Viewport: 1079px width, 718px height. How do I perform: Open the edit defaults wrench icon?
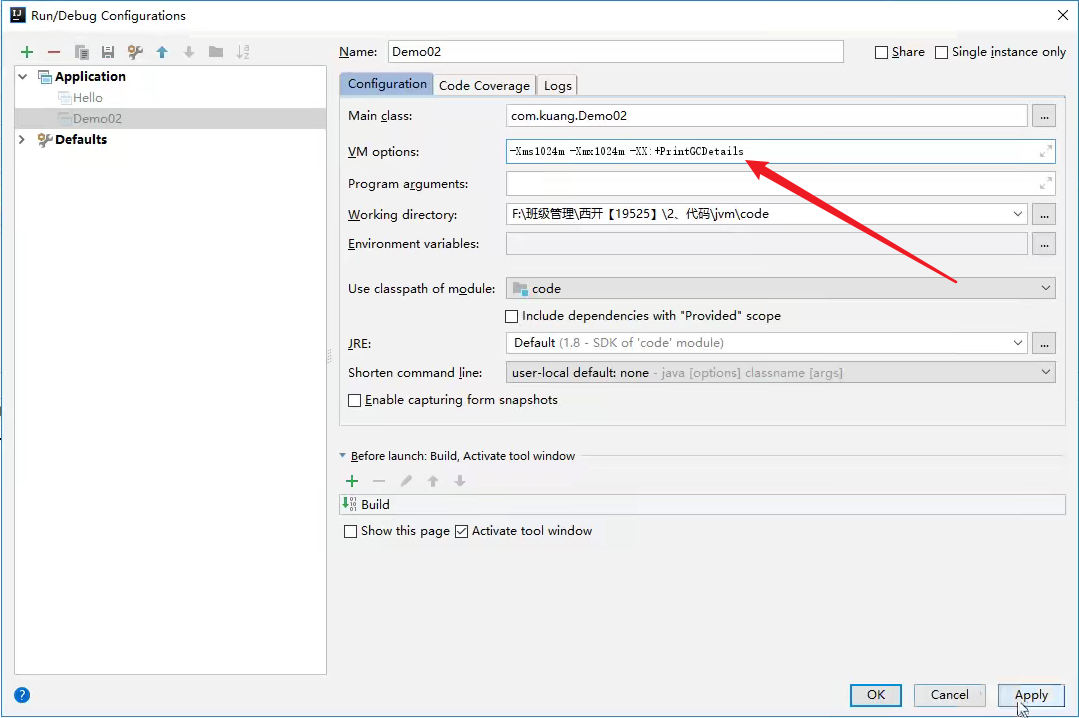[135, 52]
